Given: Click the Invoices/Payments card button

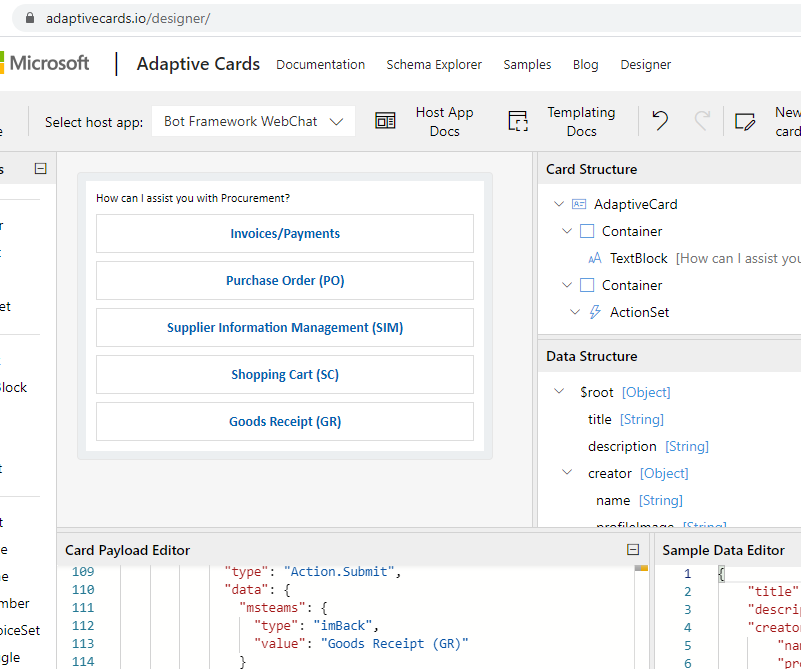Looking at the screenshot, I should pyautogui.click(x=285, y=233).
